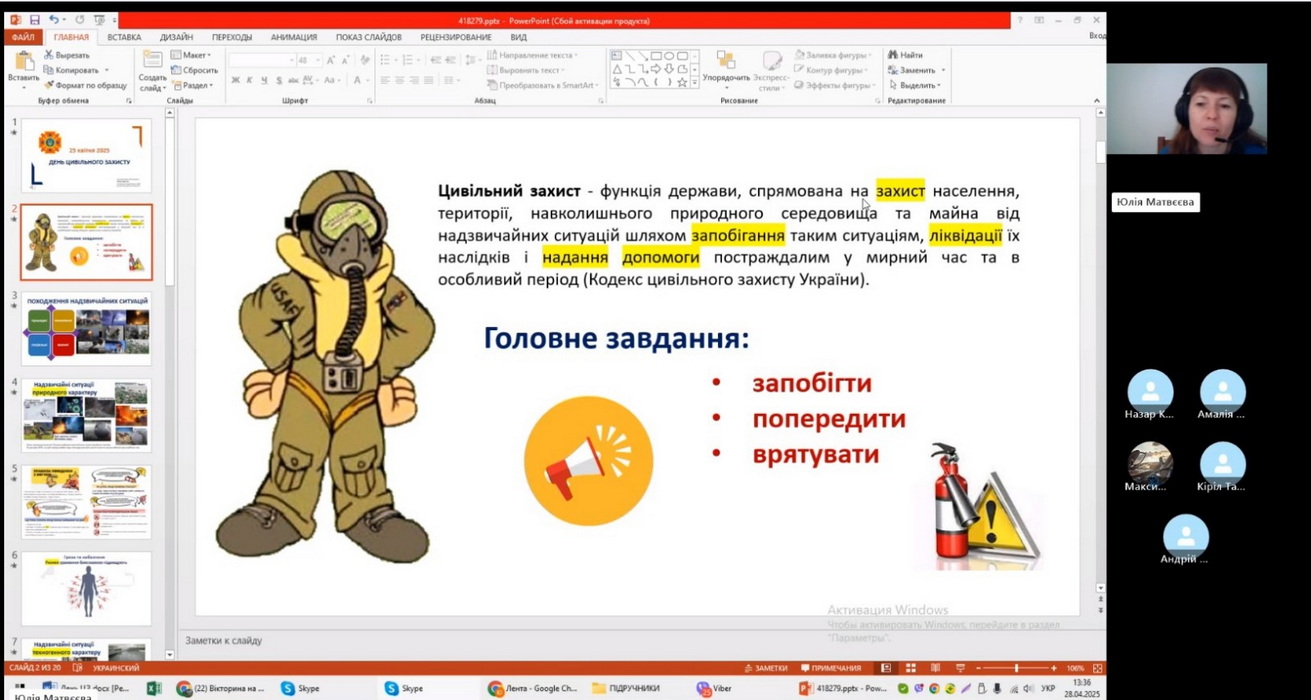Click the Найти binoculars icon
The width and height of the screenshot is (1311, 700).
coord(892,55)
